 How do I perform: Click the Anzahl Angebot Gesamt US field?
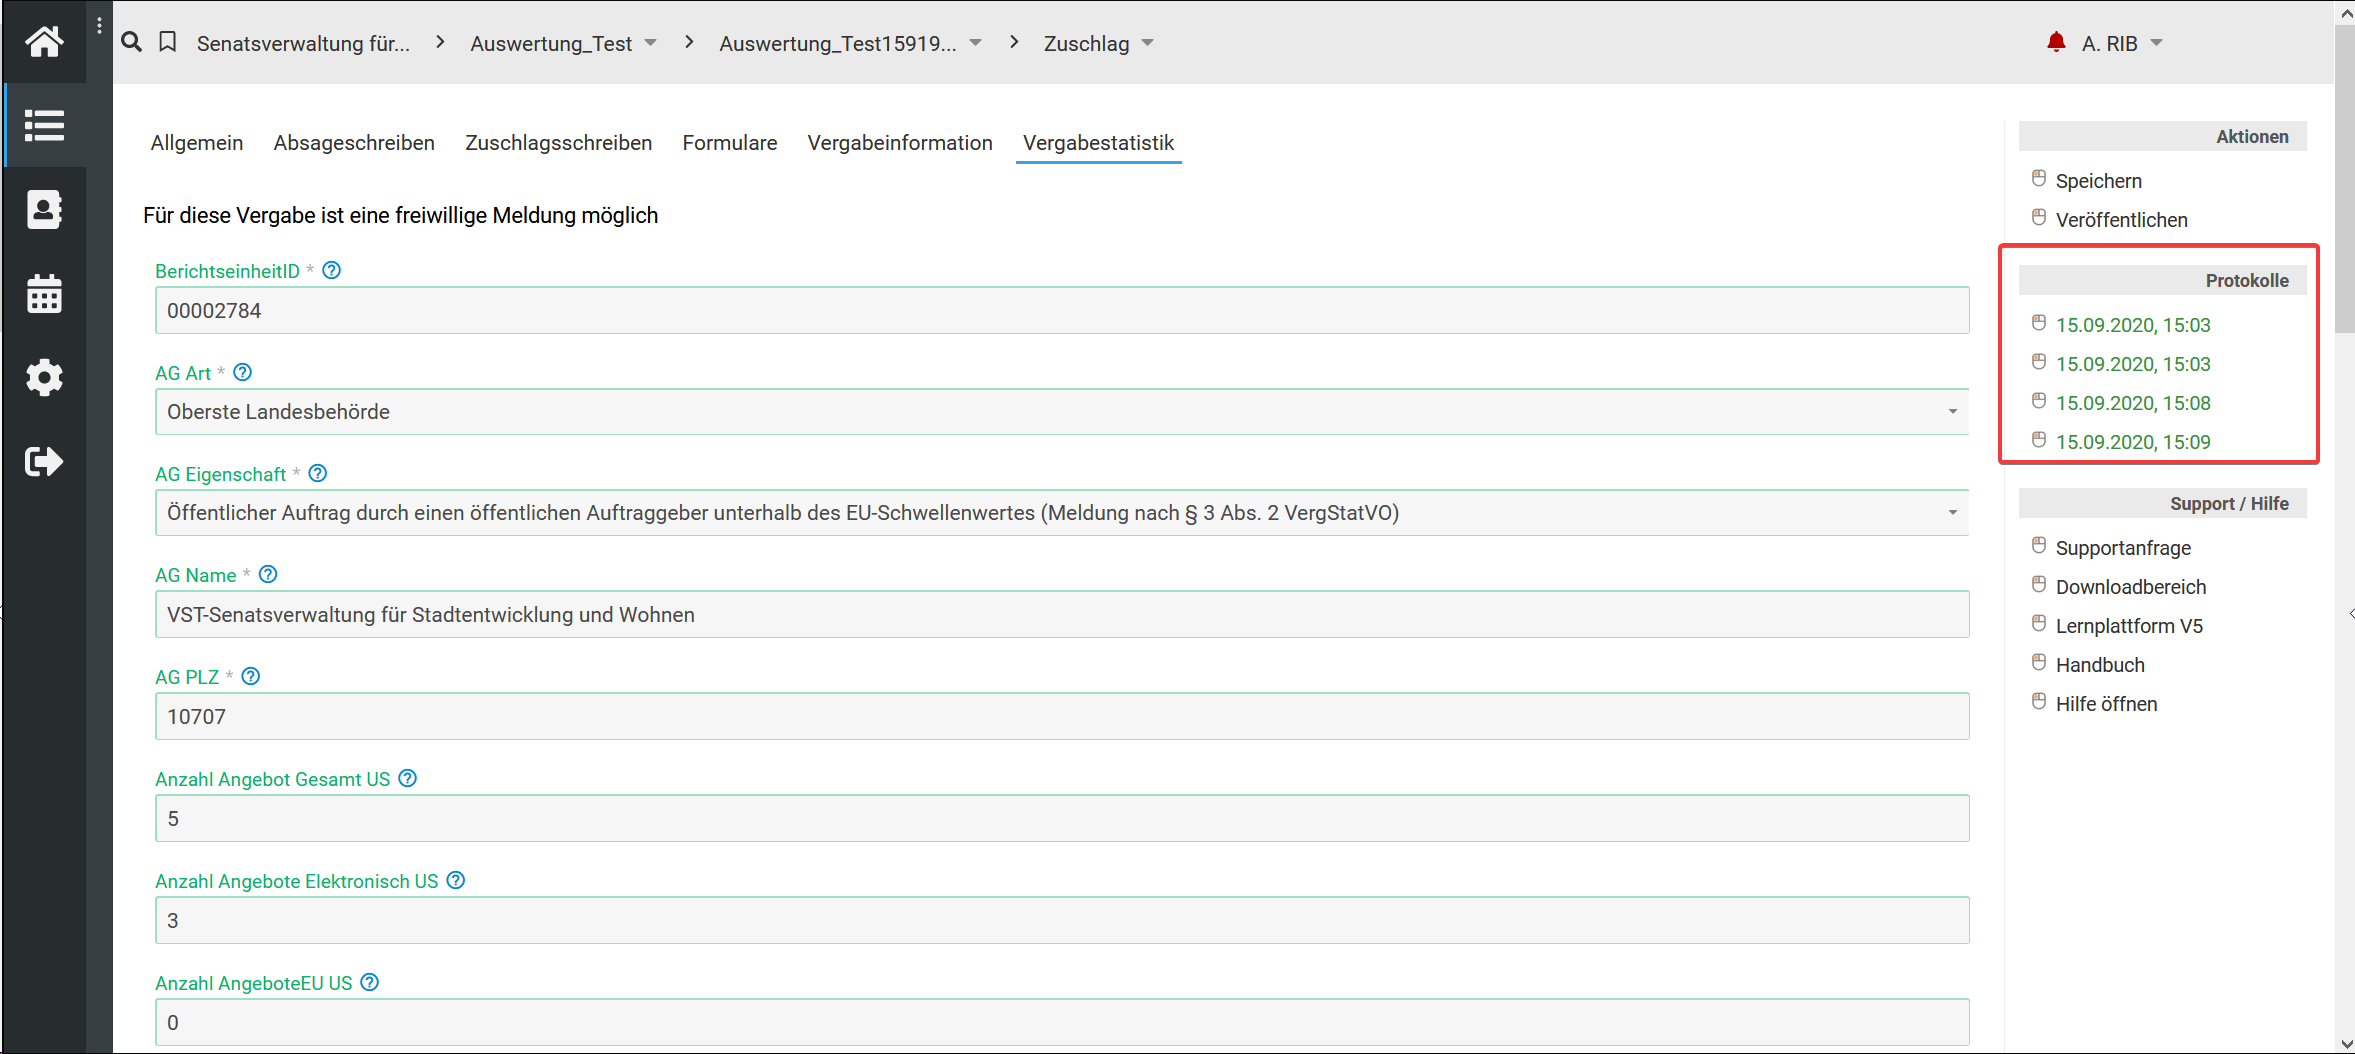click(1062, 819)
